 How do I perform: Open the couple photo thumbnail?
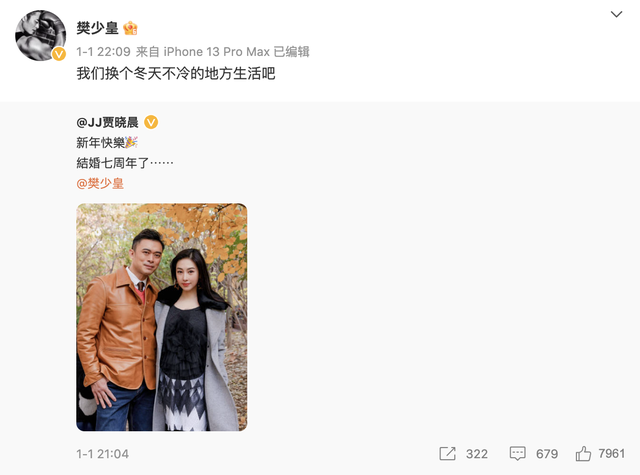162,317
